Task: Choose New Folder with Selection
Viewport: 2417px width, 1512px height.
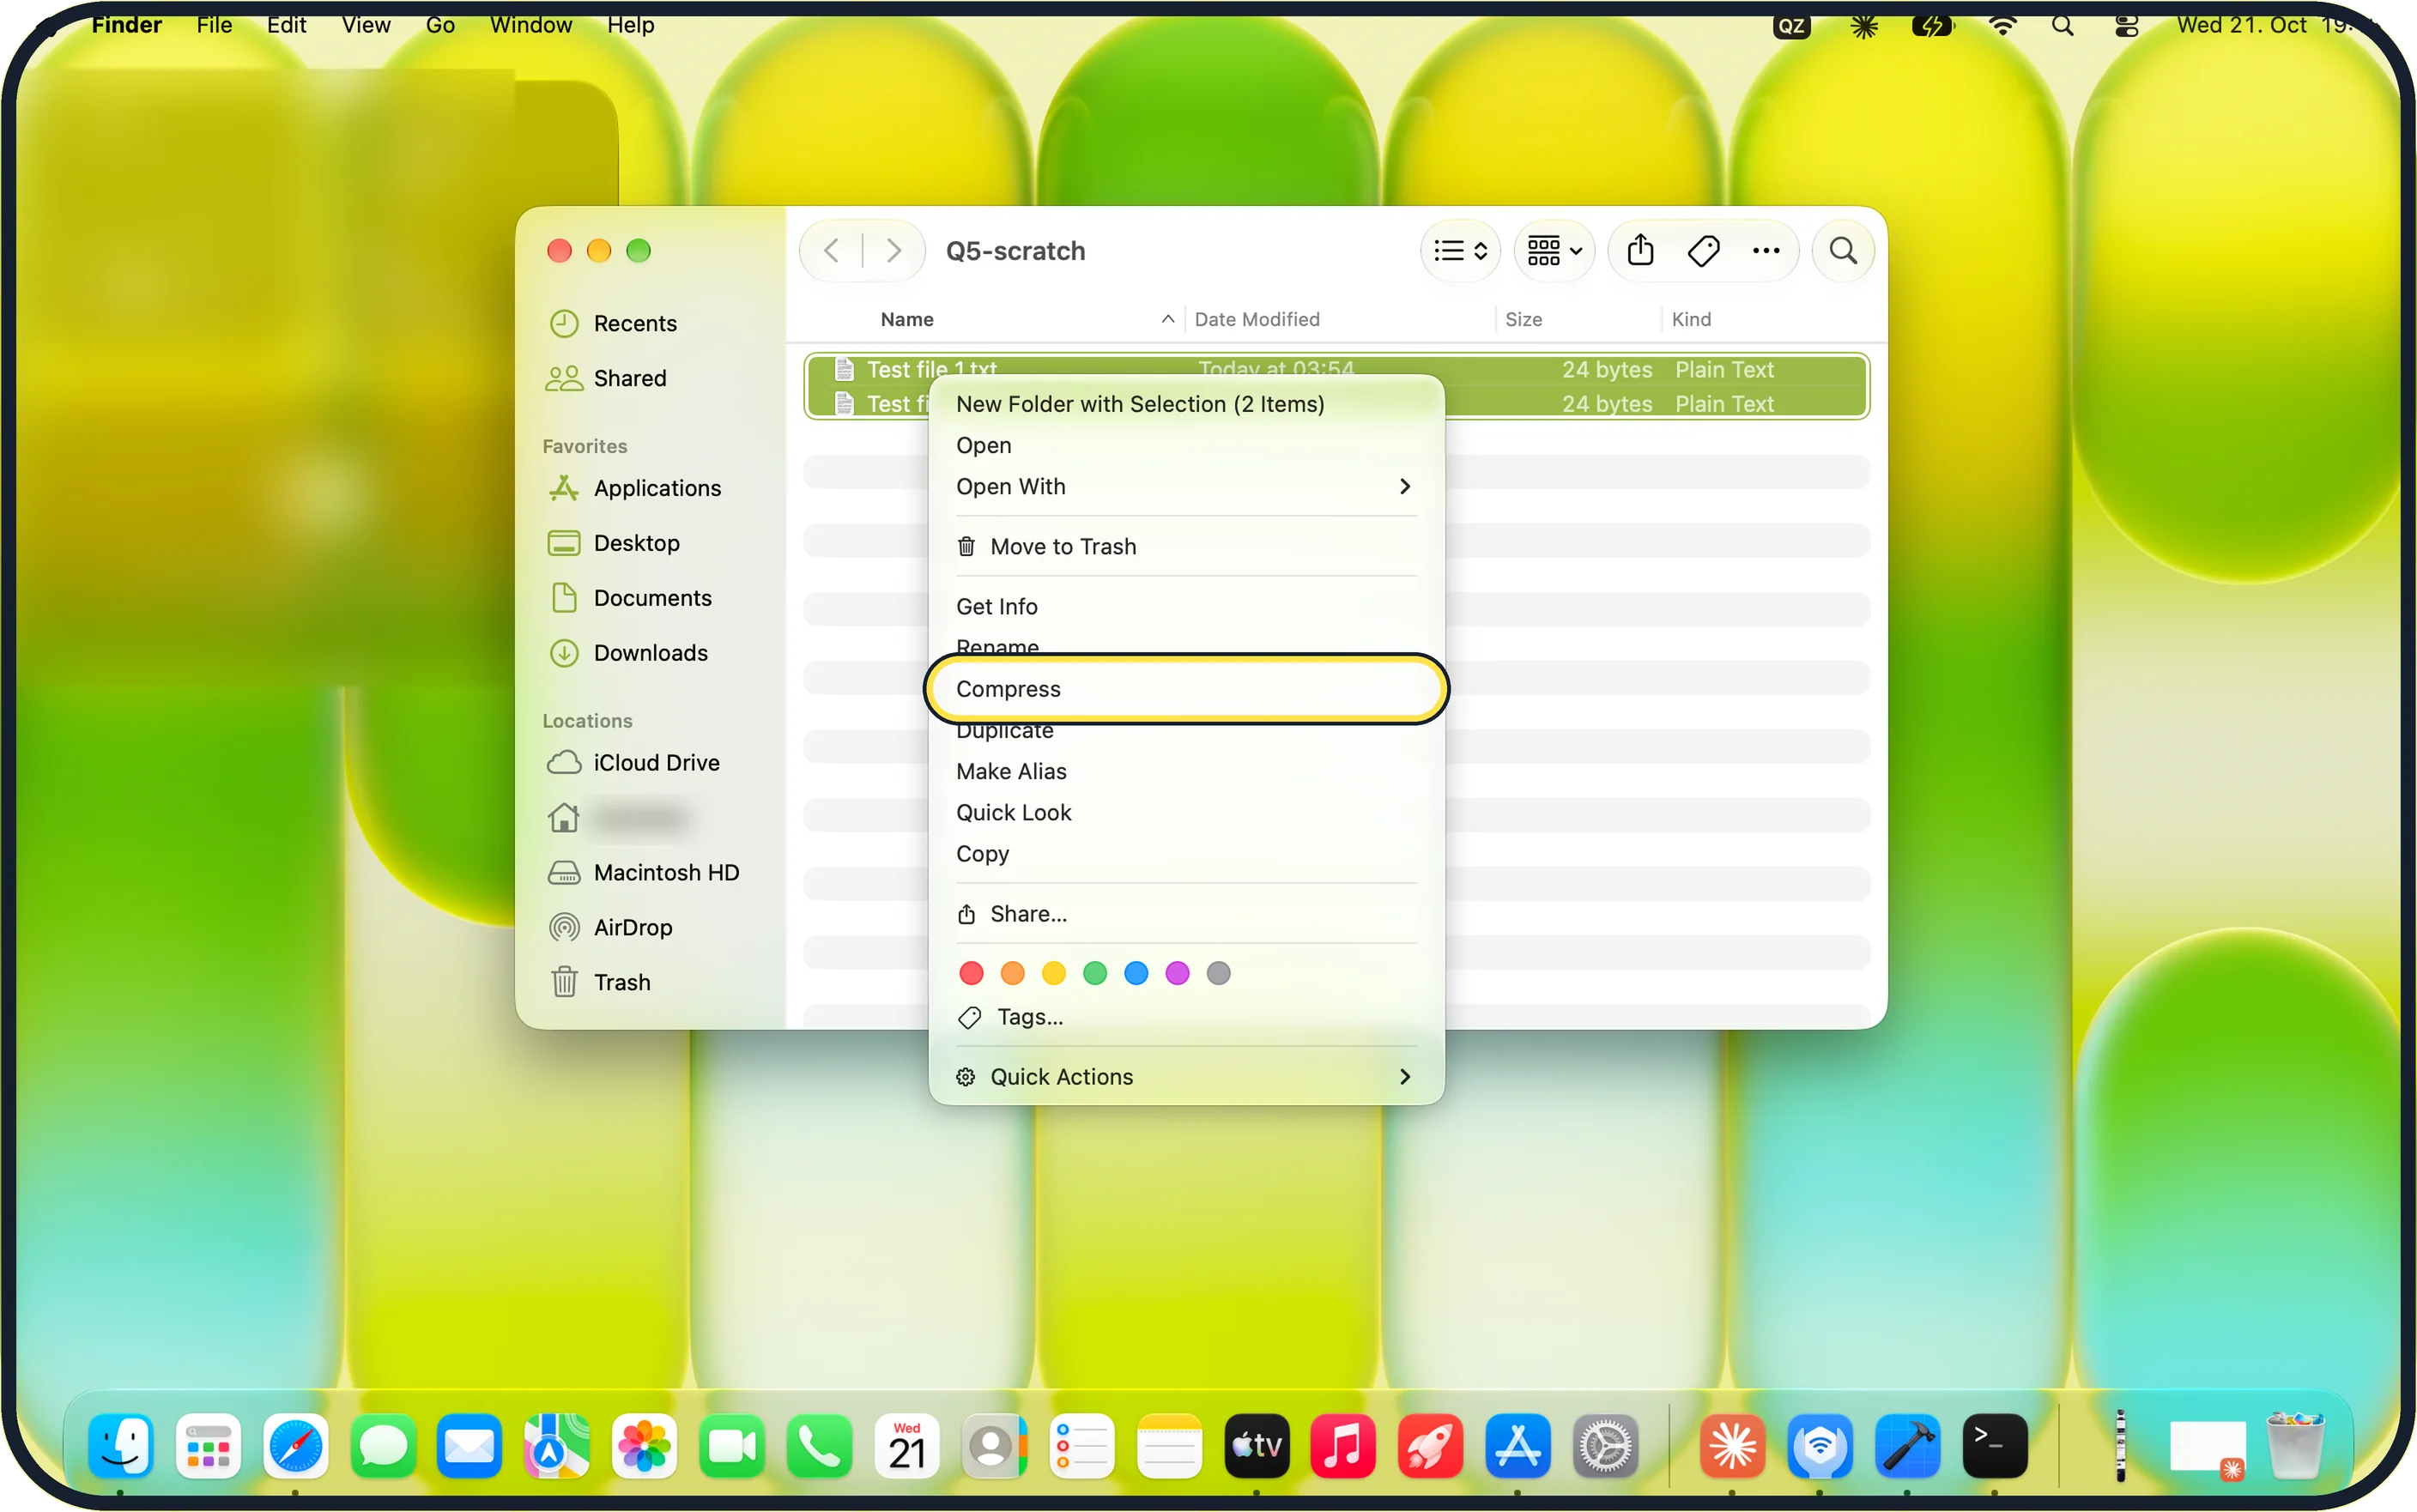Action: pyautogui.click(x=1186, y=403)
